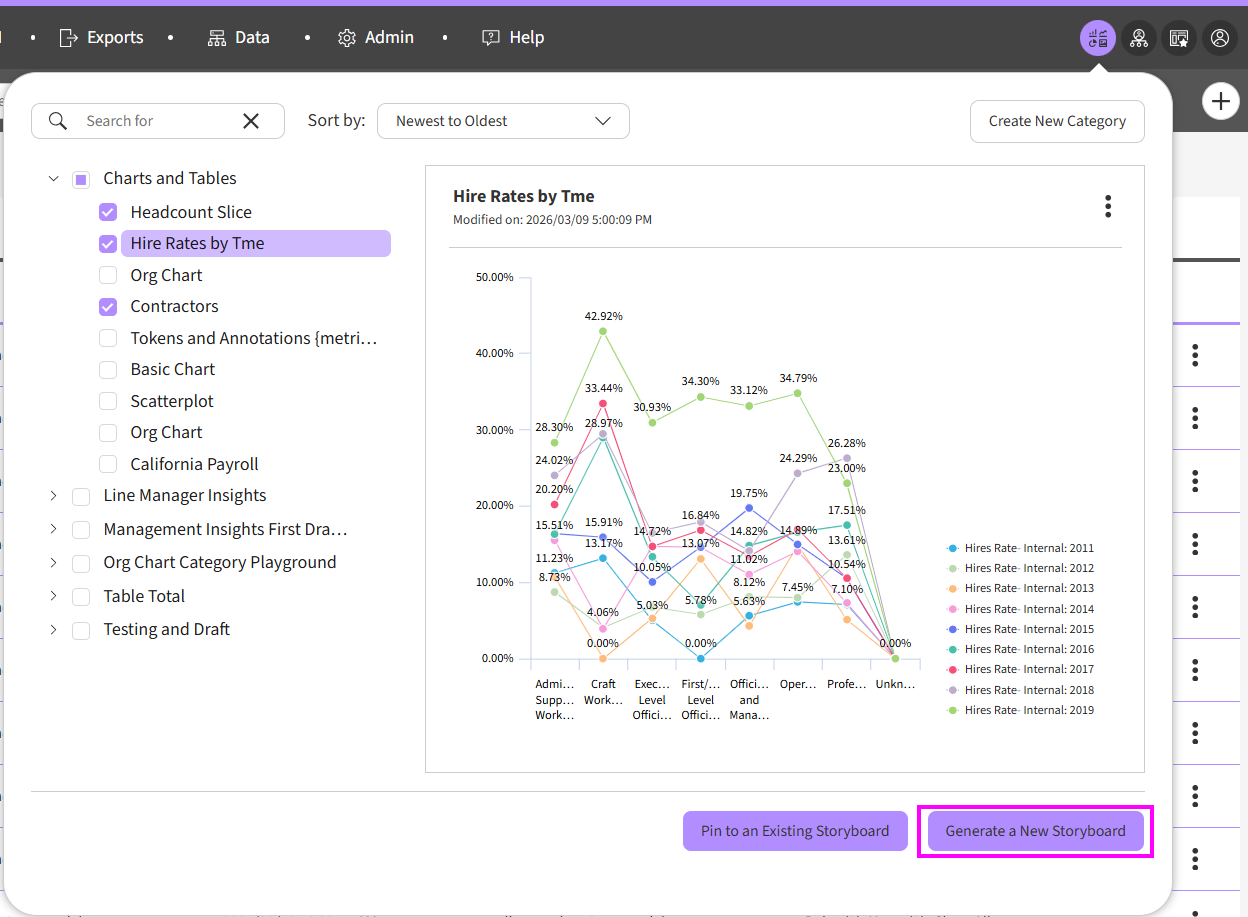
Task: Click the magnifying glass search icon
Action: tap(58, 121)
